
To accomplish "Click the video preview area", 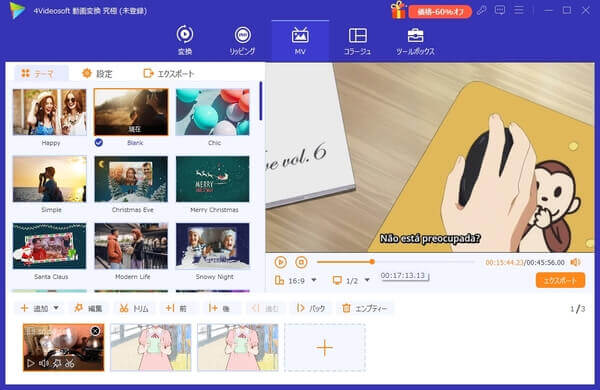I will point(430,158).
